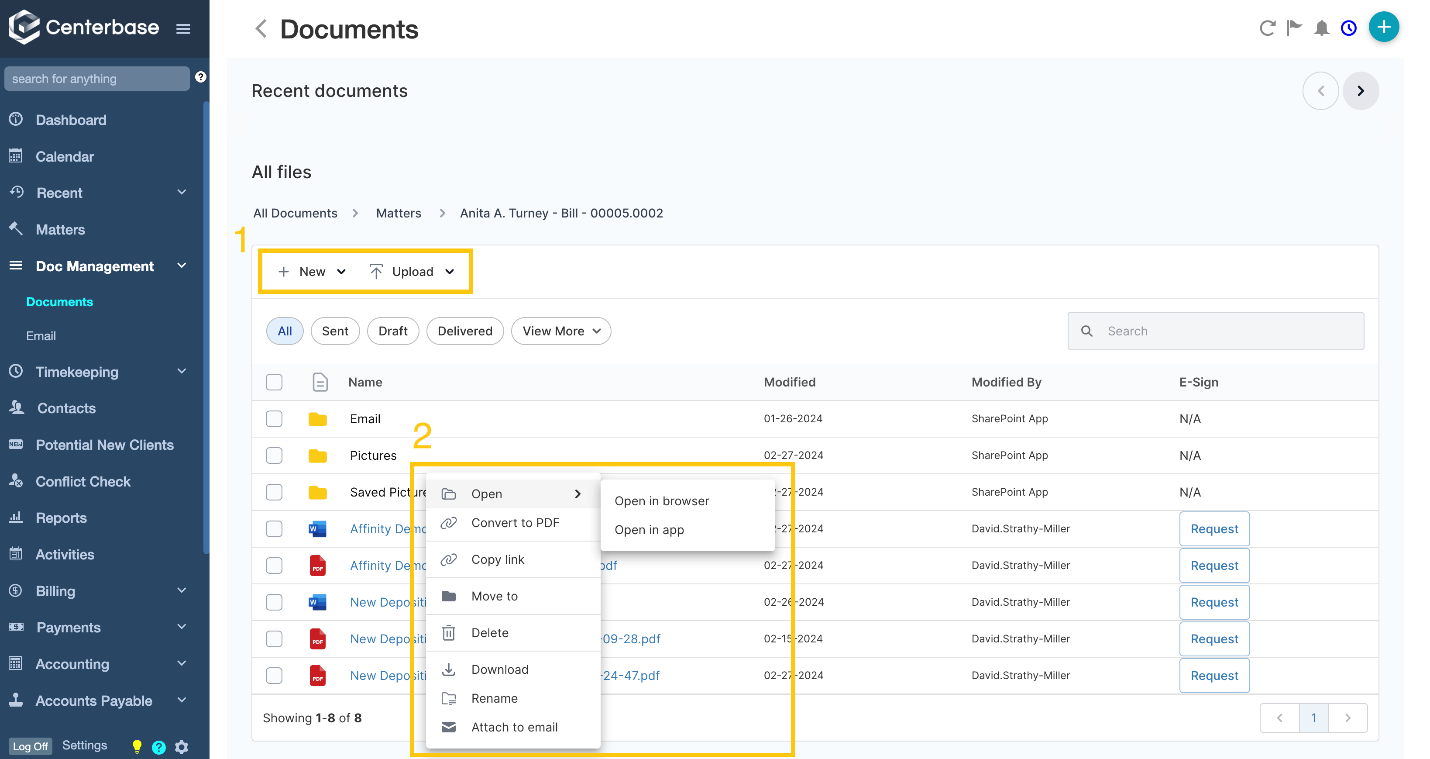Click the back arrow beside Documents
The height and width of the screenshot is (759, 1430).
click(261, 29)
